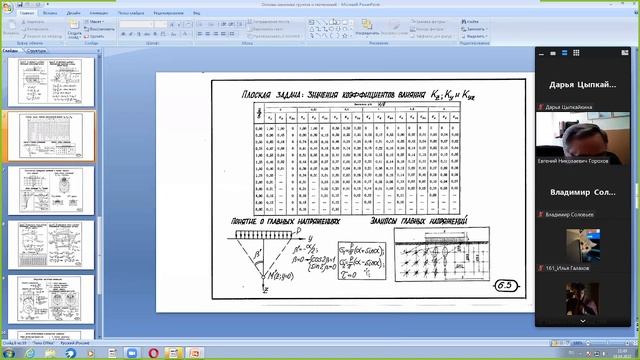Open Windows Start menu

(9, 353)
